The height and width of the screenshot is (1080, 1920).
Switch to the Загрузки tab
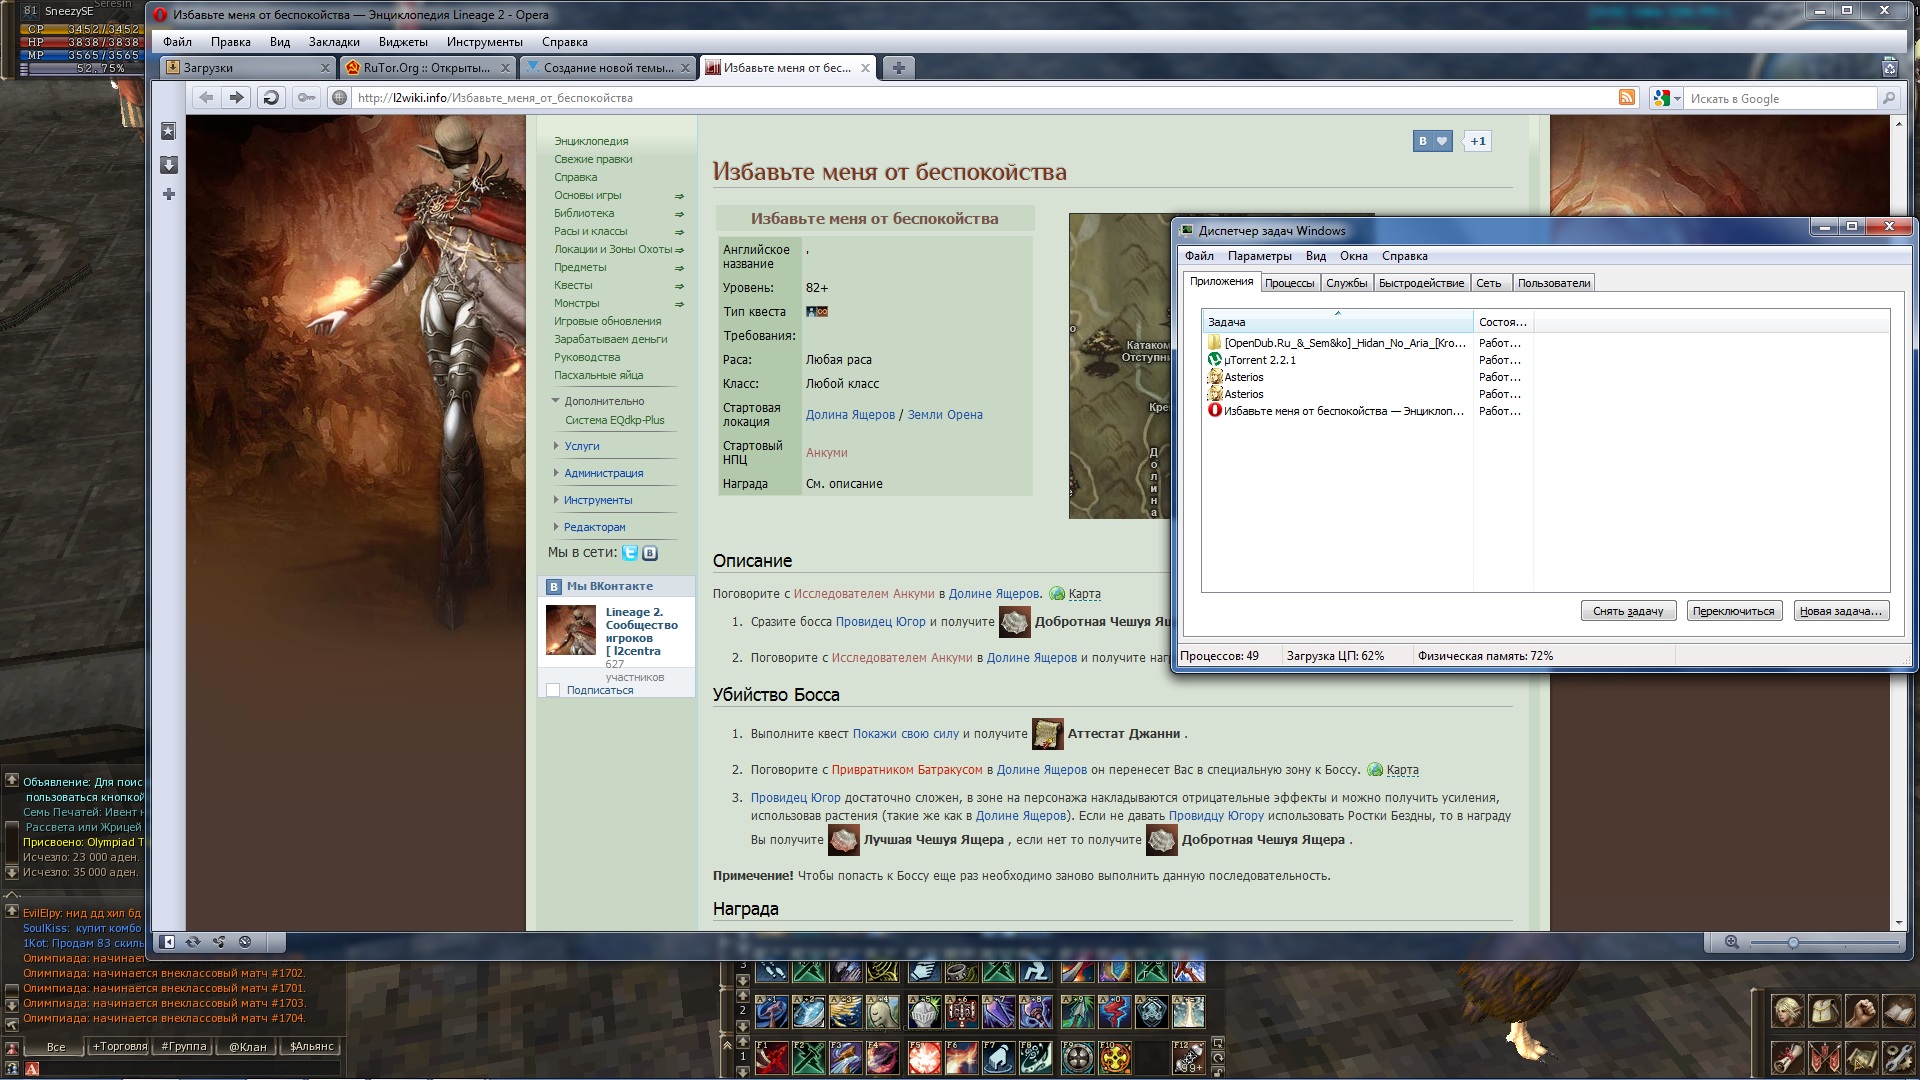point(247,68)
